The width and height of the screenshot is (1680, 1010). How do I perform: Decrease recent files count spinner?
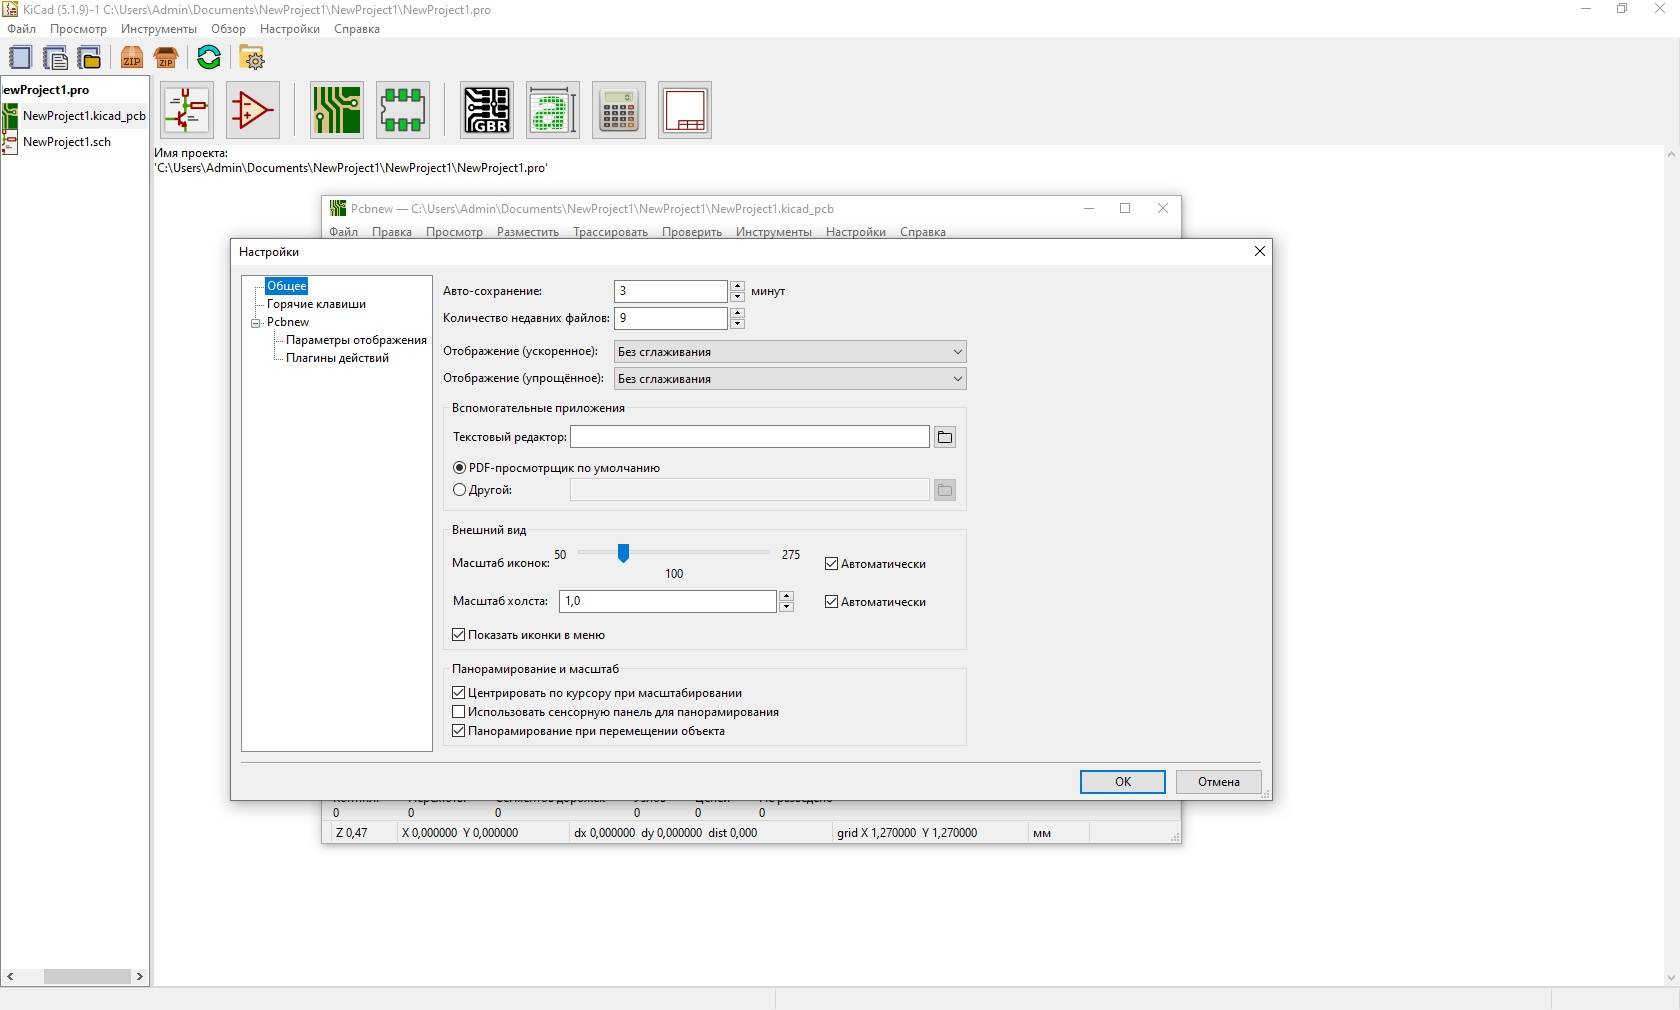(x=737, y=324)
